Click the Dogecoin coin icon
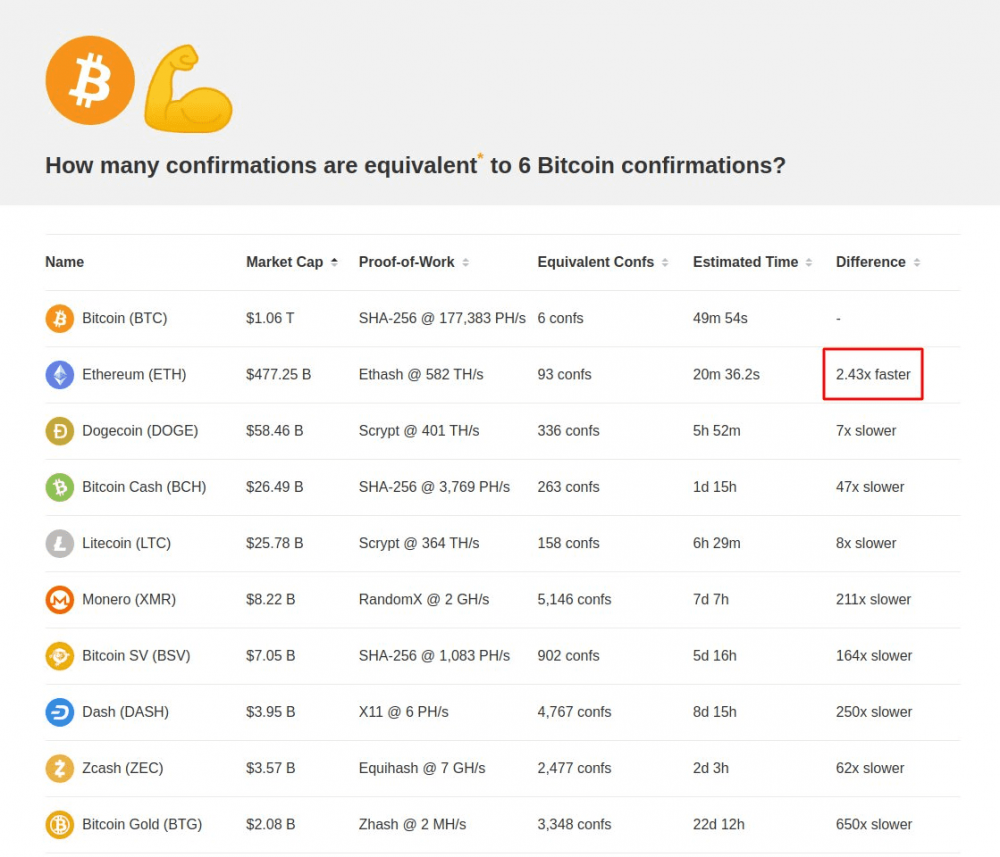Screen dimensions: 1000x857 pos(60,431)
